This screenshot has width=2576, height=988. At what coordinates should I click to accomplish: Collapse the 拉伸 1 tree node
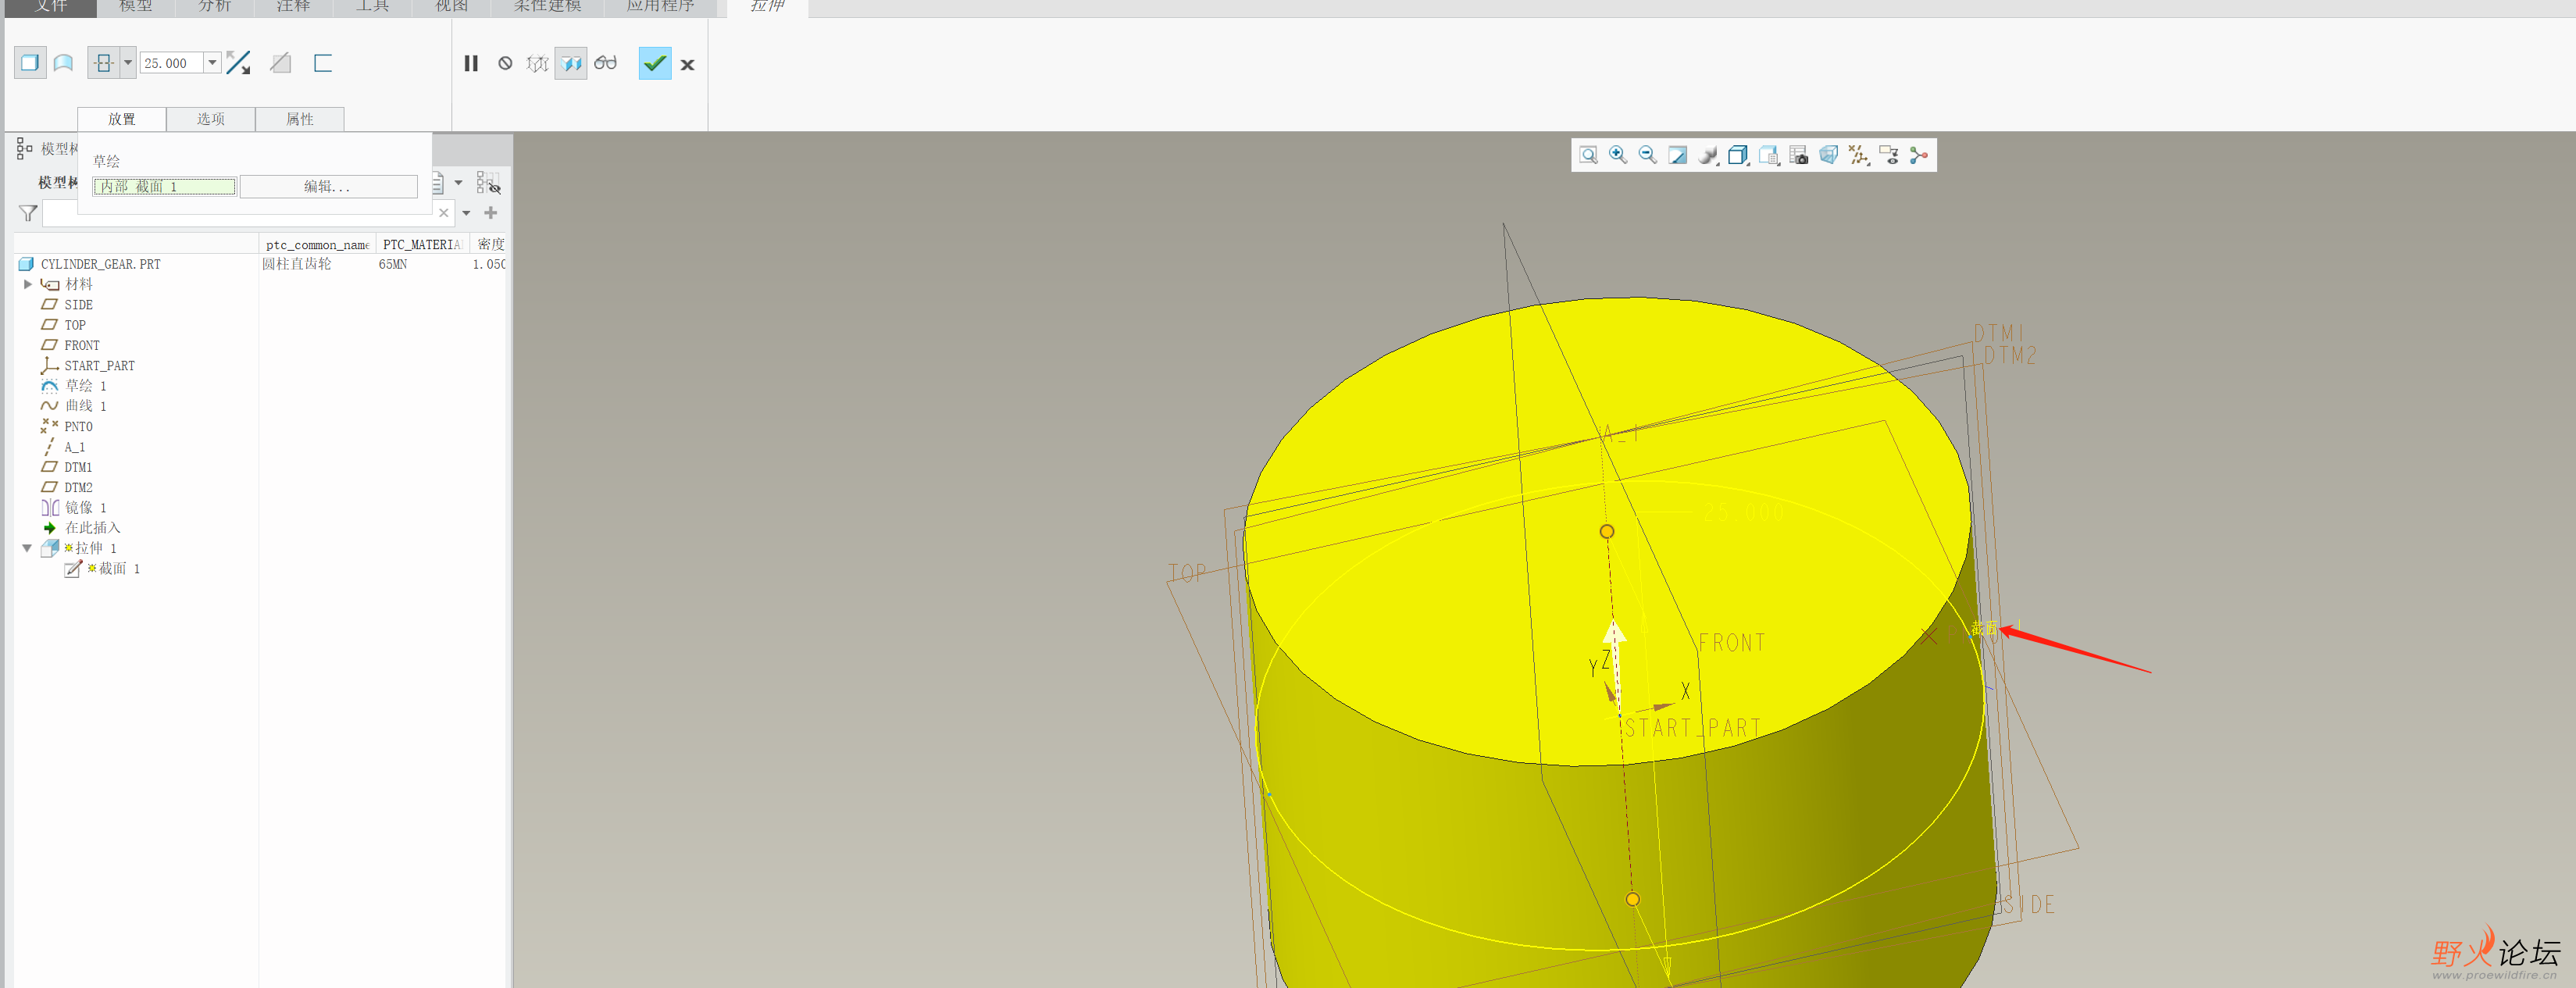click(27, 549)
